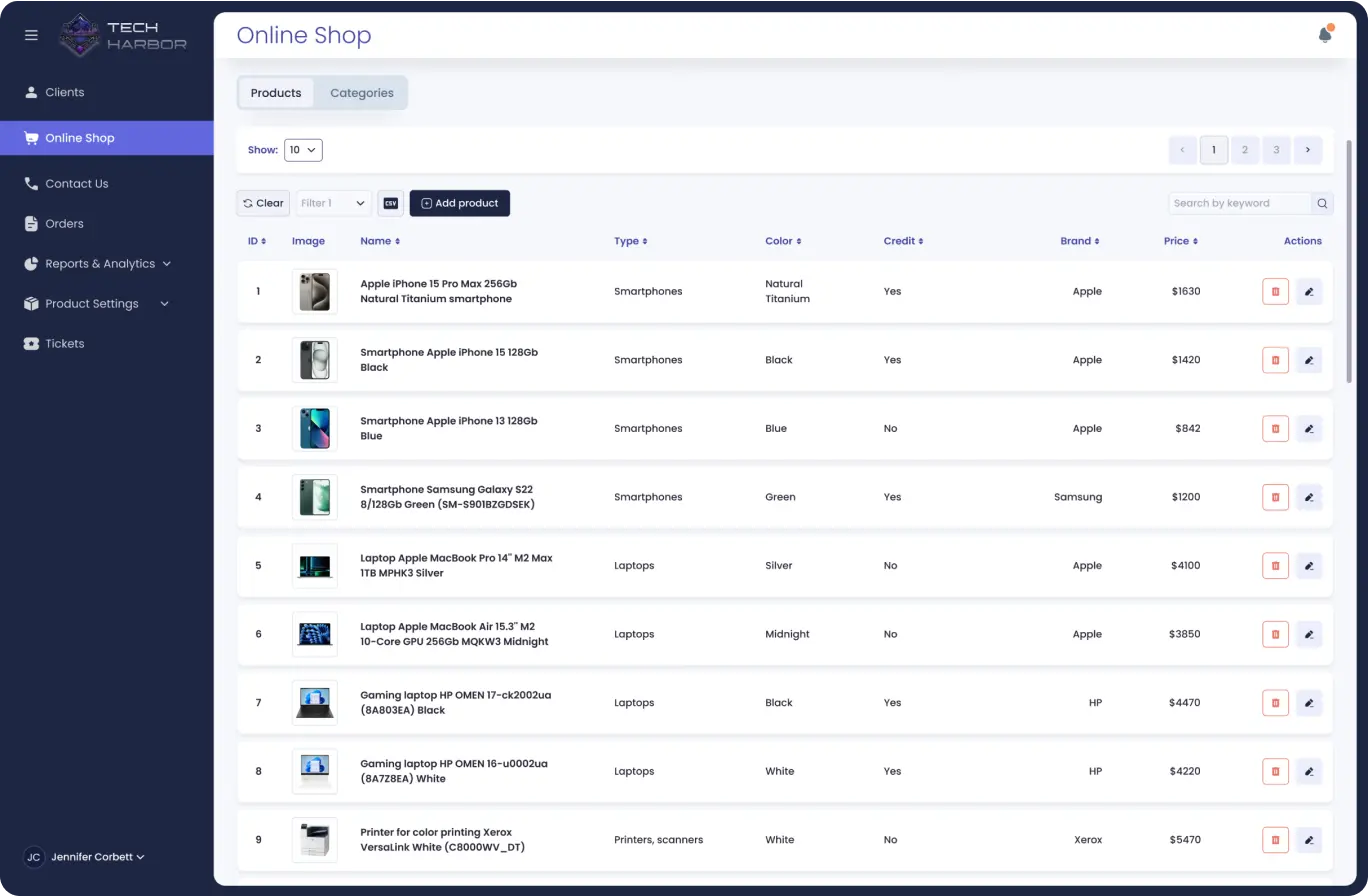Viewport: 1368px width, 896px height.
Task: Open the notifications bell
Action: point(1325,35)
